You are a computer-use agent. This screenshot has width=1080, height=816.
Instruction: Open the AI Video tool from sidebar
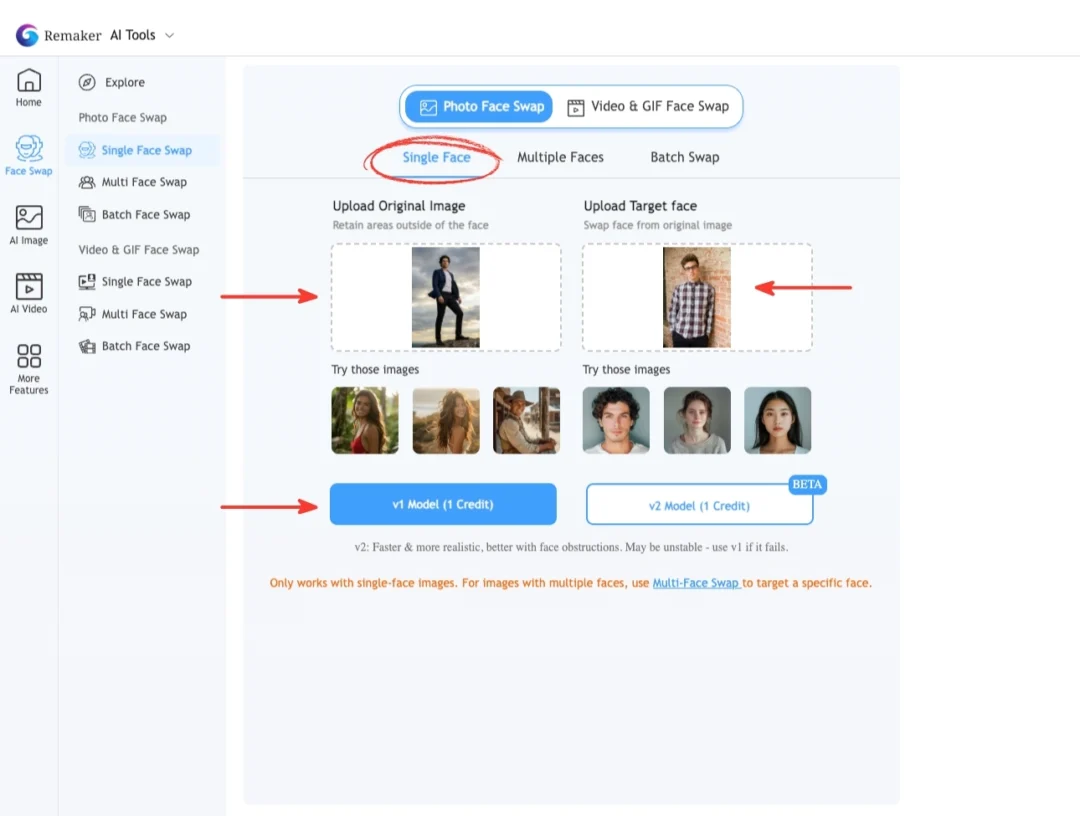pos(28,293)
